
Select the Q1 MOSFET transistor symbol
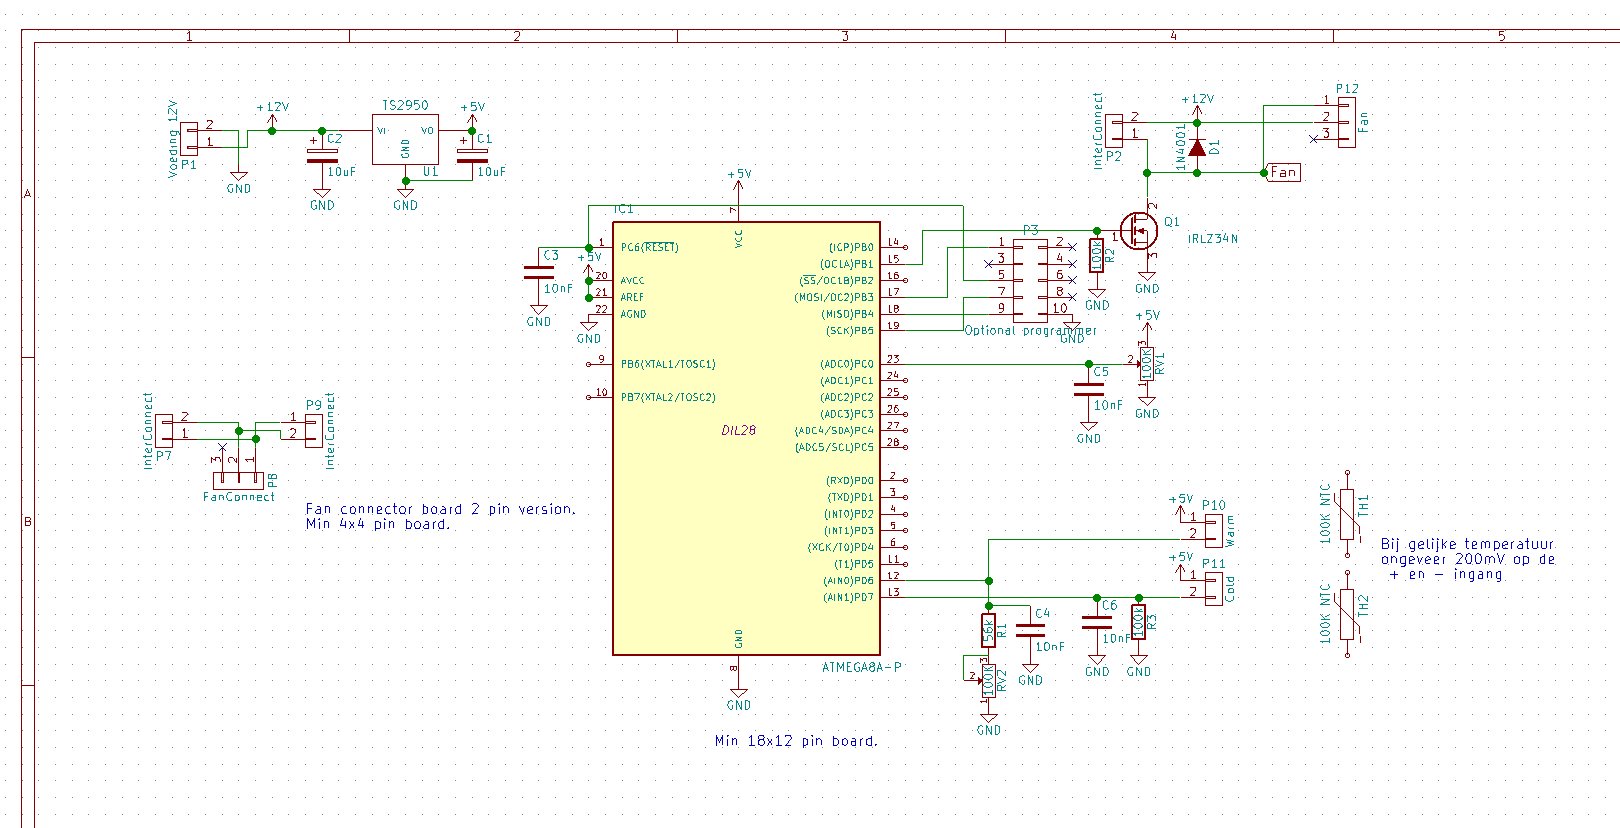point(1138,232)
